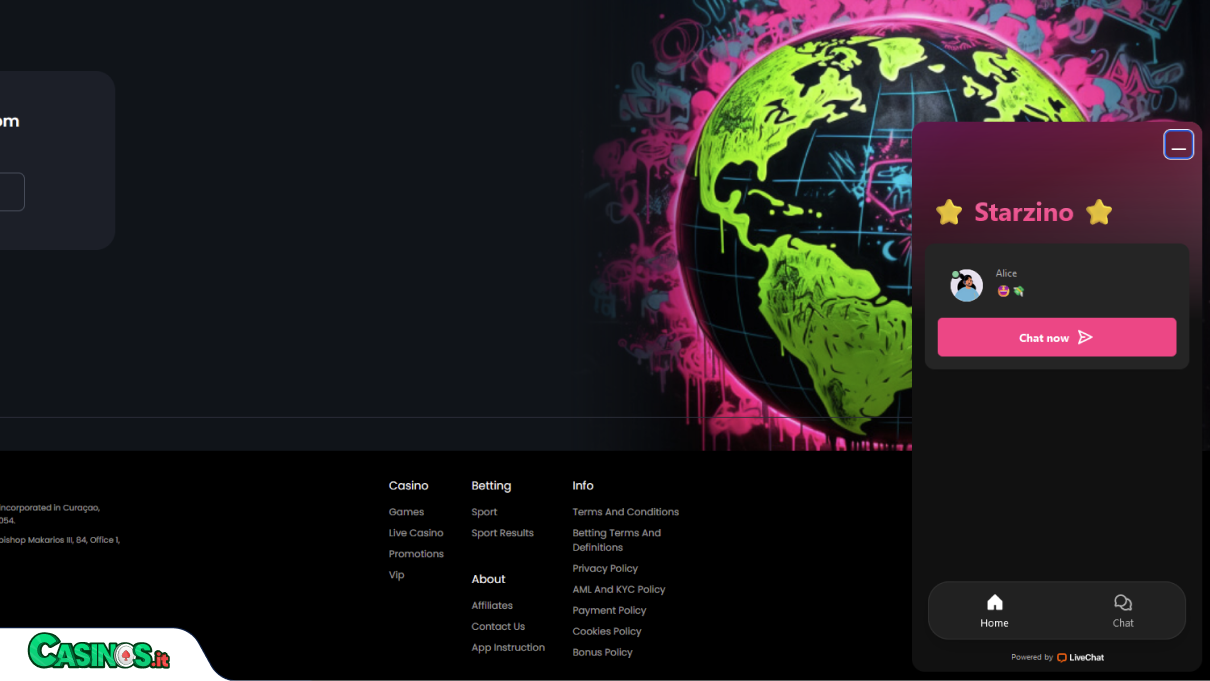Open the Affiliates link
The width and height of the screenshot is (1210, 681).
click(x=492, y=606)
